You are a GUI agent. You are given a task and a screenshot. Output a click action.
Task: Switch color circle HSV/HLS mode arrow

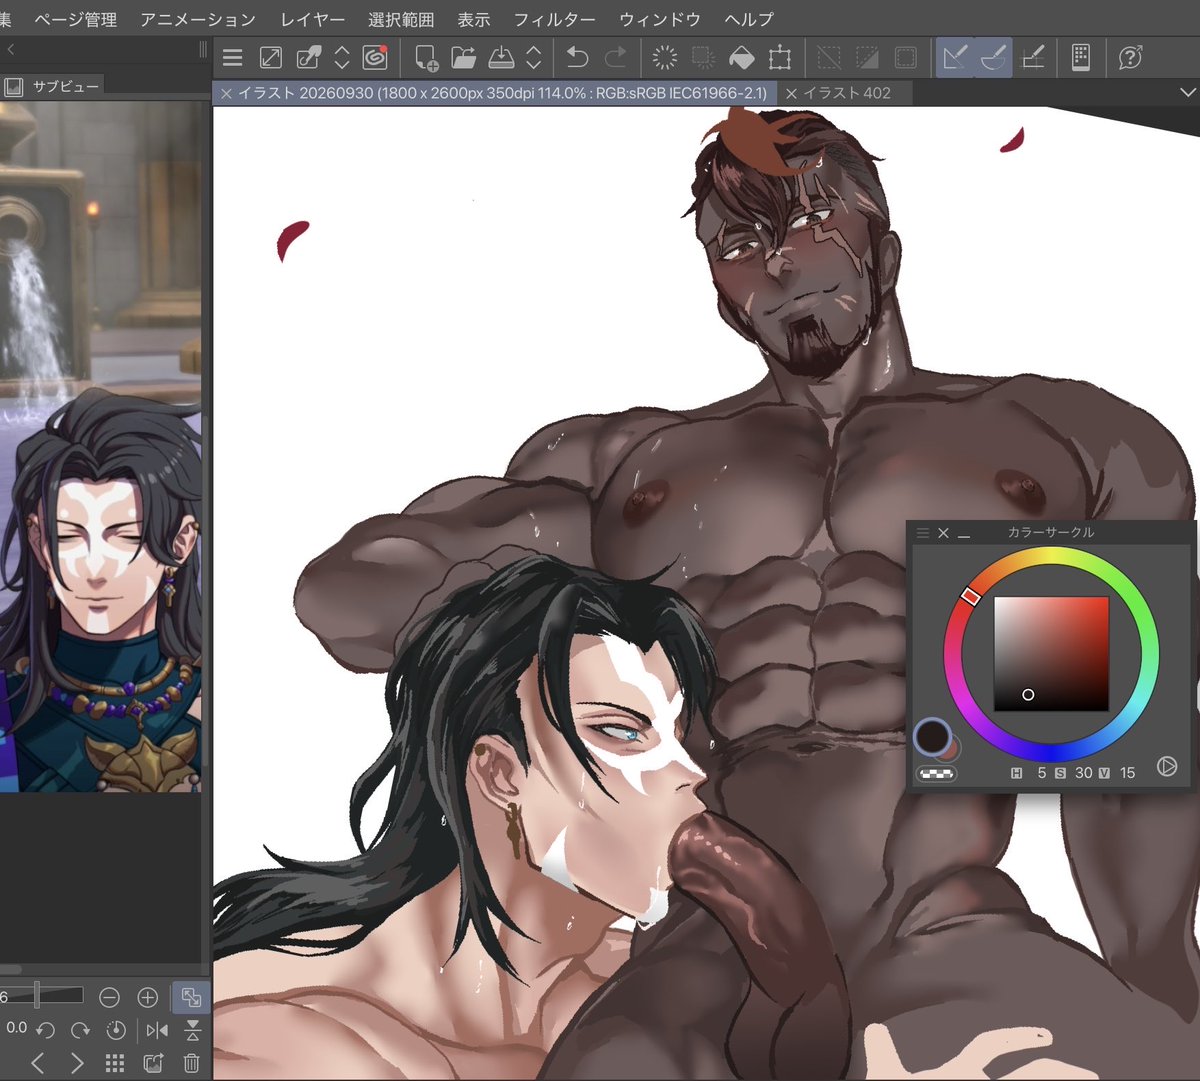(x=1167, y=767)
